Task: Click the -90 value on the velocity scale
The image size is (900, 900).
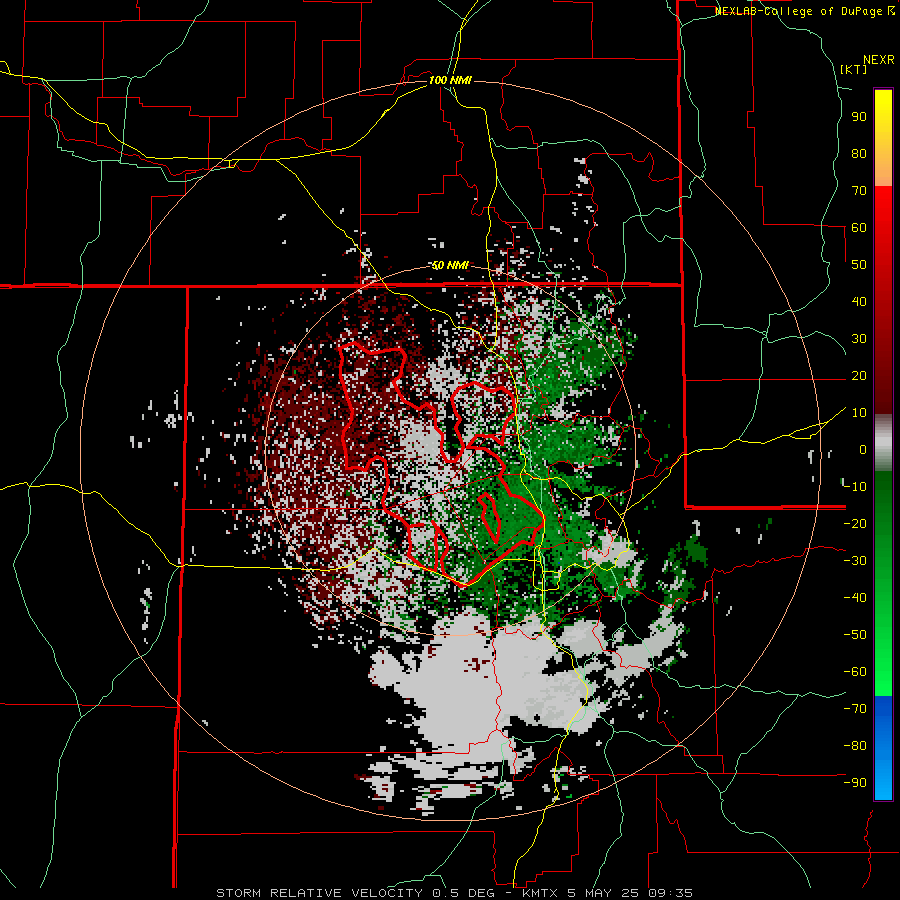Action: pos(855,782)
